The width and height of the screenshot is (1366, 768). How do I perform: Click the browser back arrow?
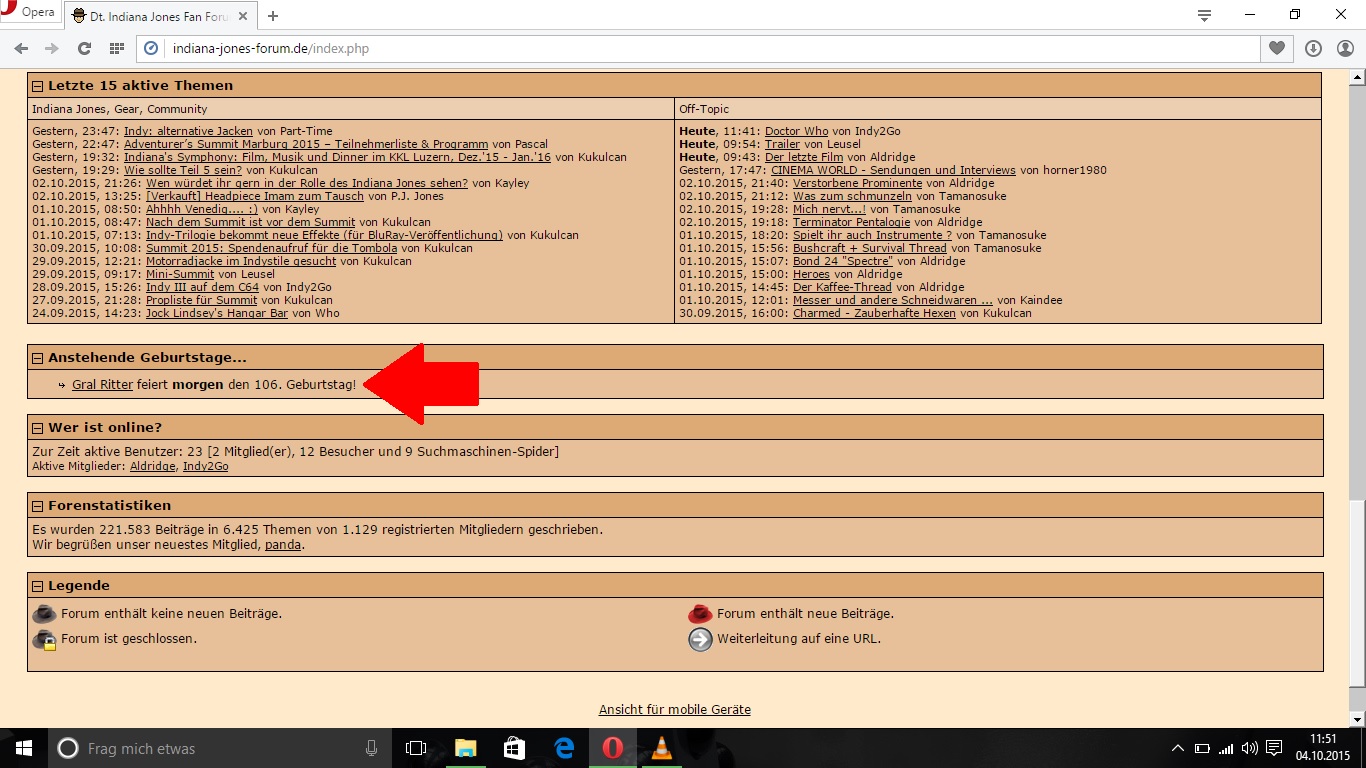click(x=21, y=48)
